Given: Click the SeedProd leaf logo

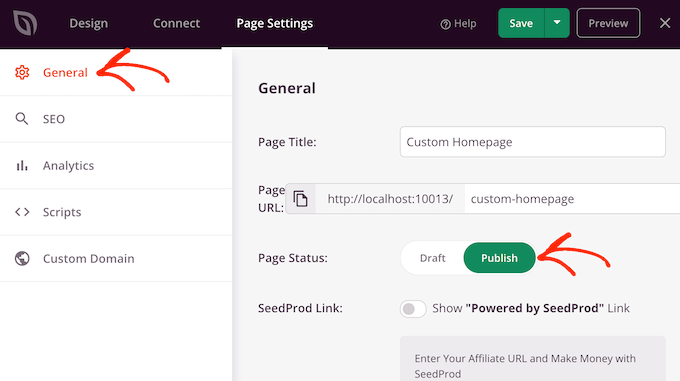Looking at the screenshot, I should click(x=25, y=23).
